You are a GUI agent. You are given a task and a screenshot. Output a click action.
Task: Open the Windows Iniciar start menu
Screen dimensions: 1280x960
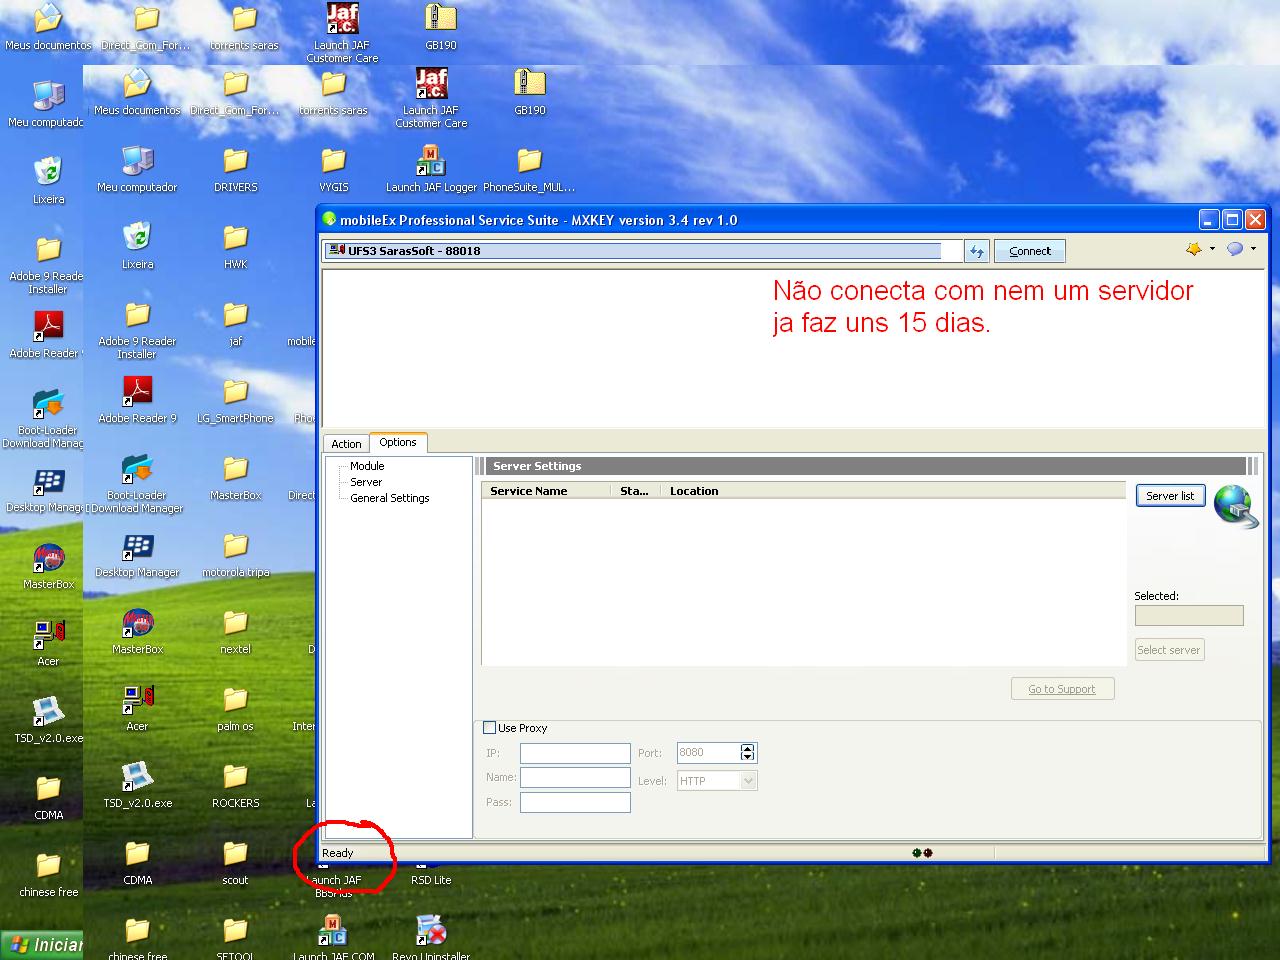[x=42, y=945]
